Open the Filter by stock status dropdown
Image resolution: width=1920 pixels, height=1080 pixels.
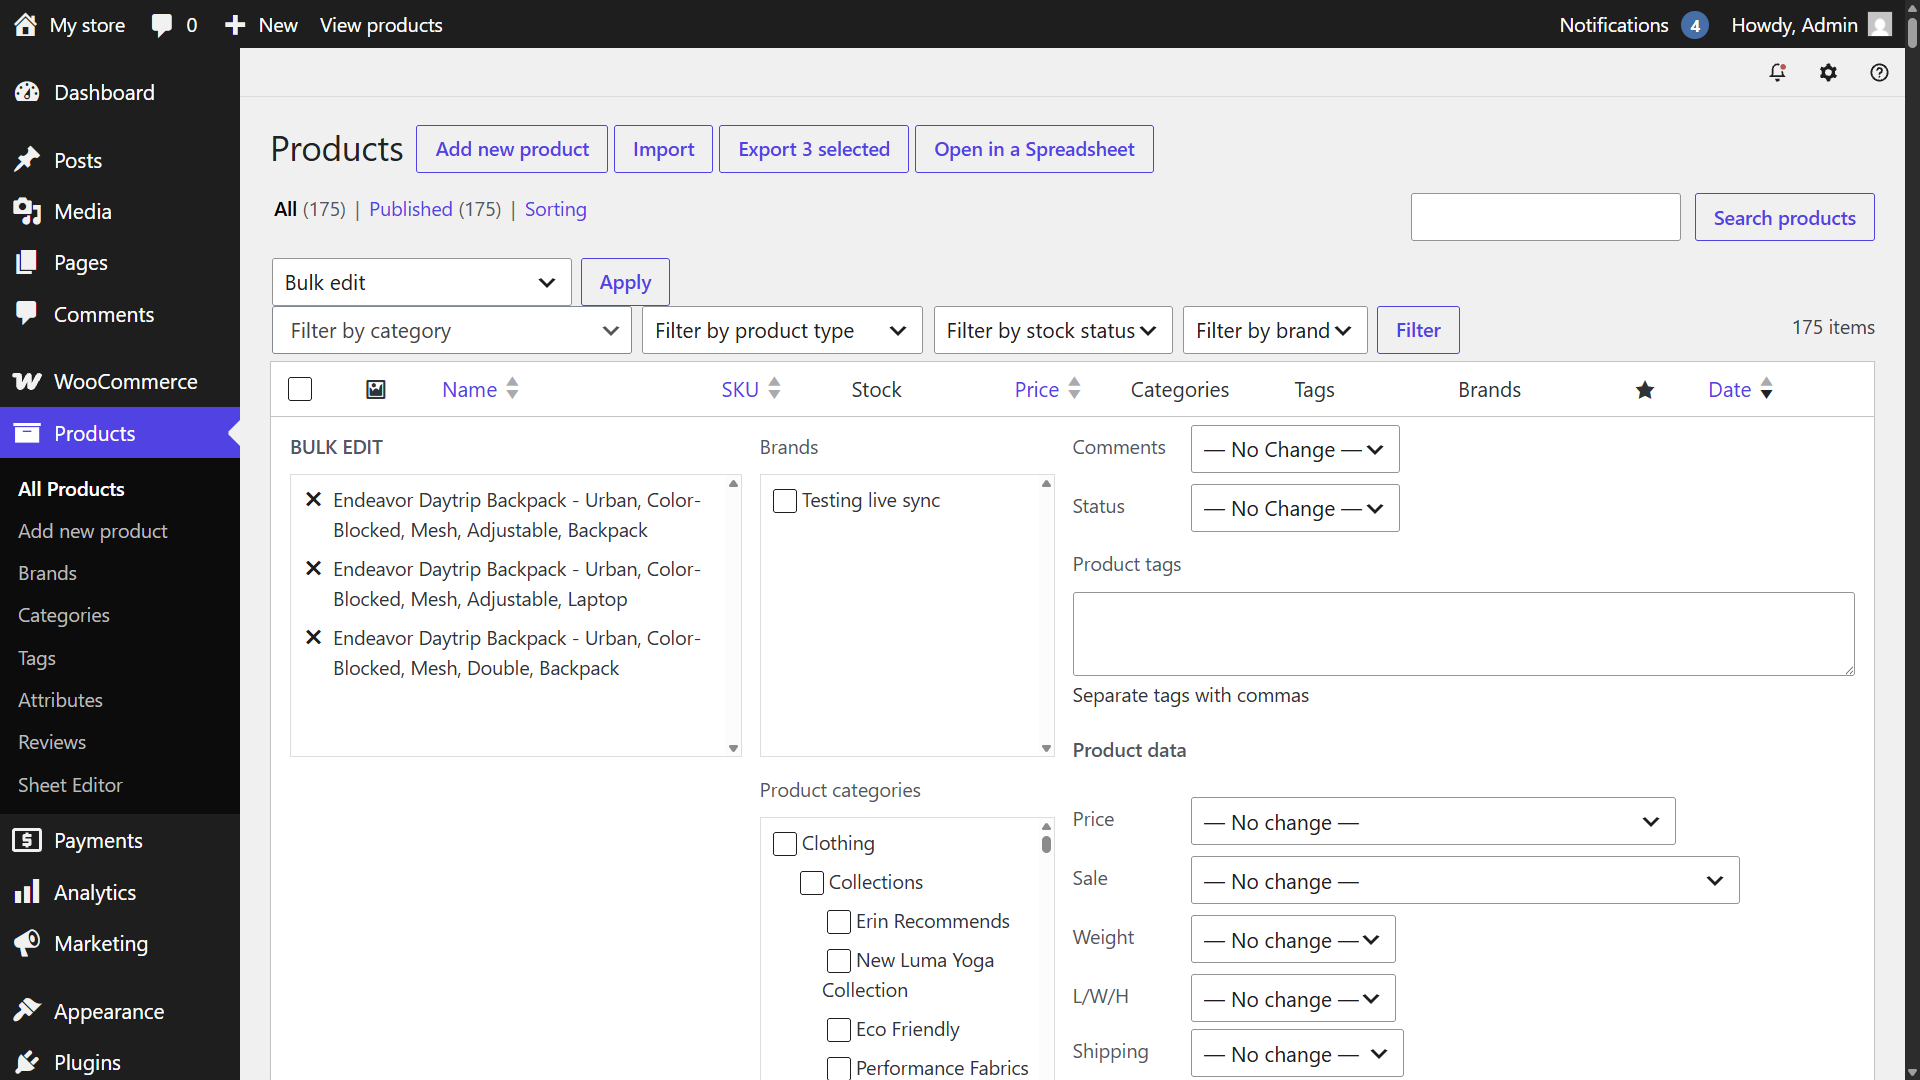tap(1053, 330)
